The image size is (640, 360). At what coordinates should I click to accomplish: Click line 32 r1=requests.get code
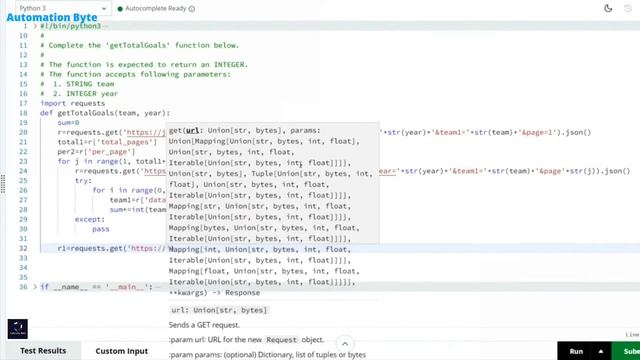coord(111,248)
